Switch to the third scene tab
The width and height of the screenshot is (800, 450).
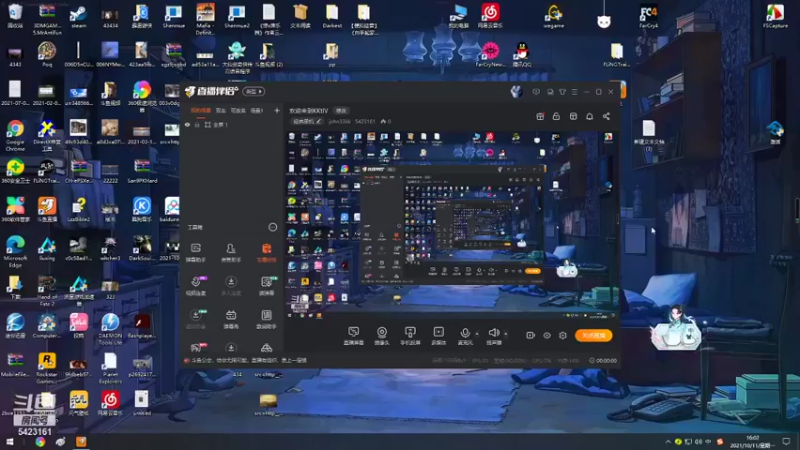[238, 110]
